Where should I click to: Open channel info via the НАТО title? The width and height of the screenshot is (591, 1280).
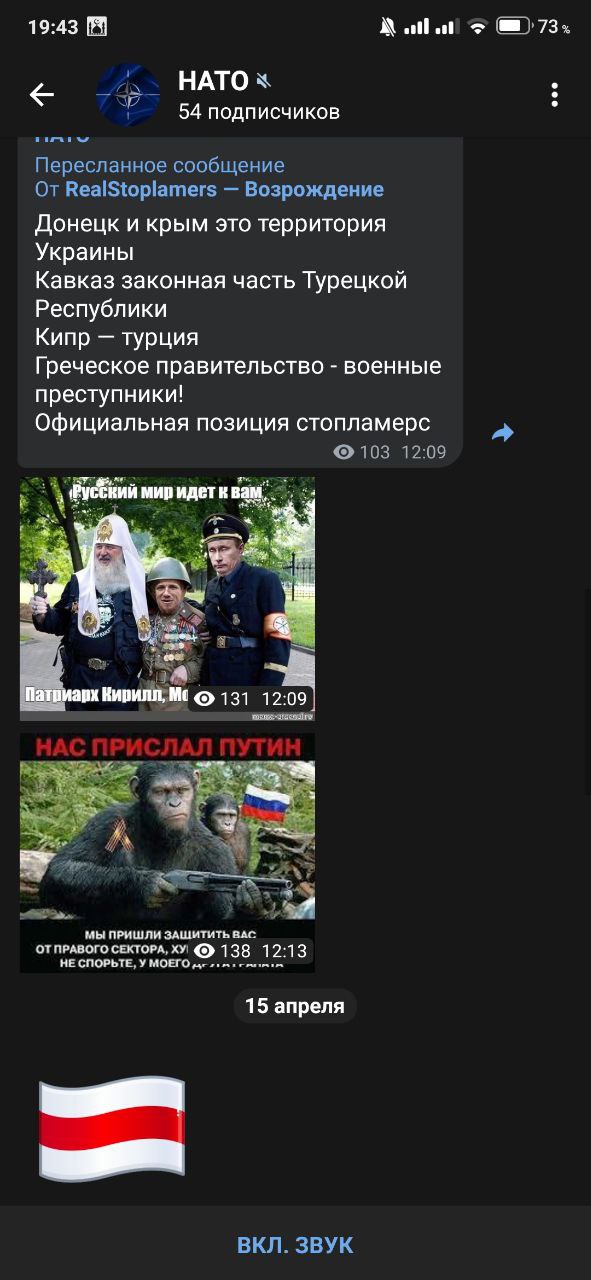pyautogui.click(x=213, y=80)
